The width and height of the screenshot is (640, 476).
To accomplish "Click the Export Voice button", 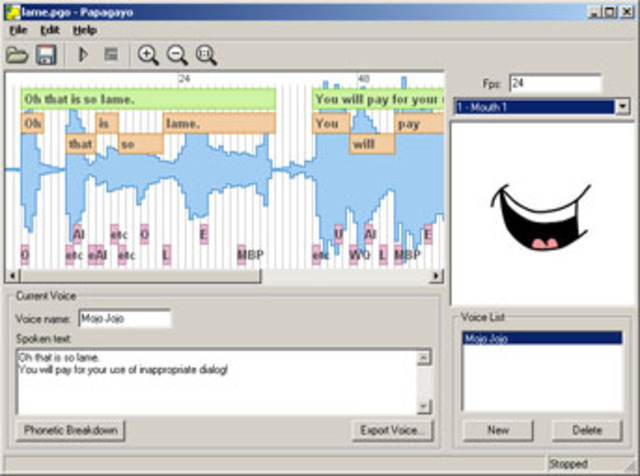I will coord(392,430).
